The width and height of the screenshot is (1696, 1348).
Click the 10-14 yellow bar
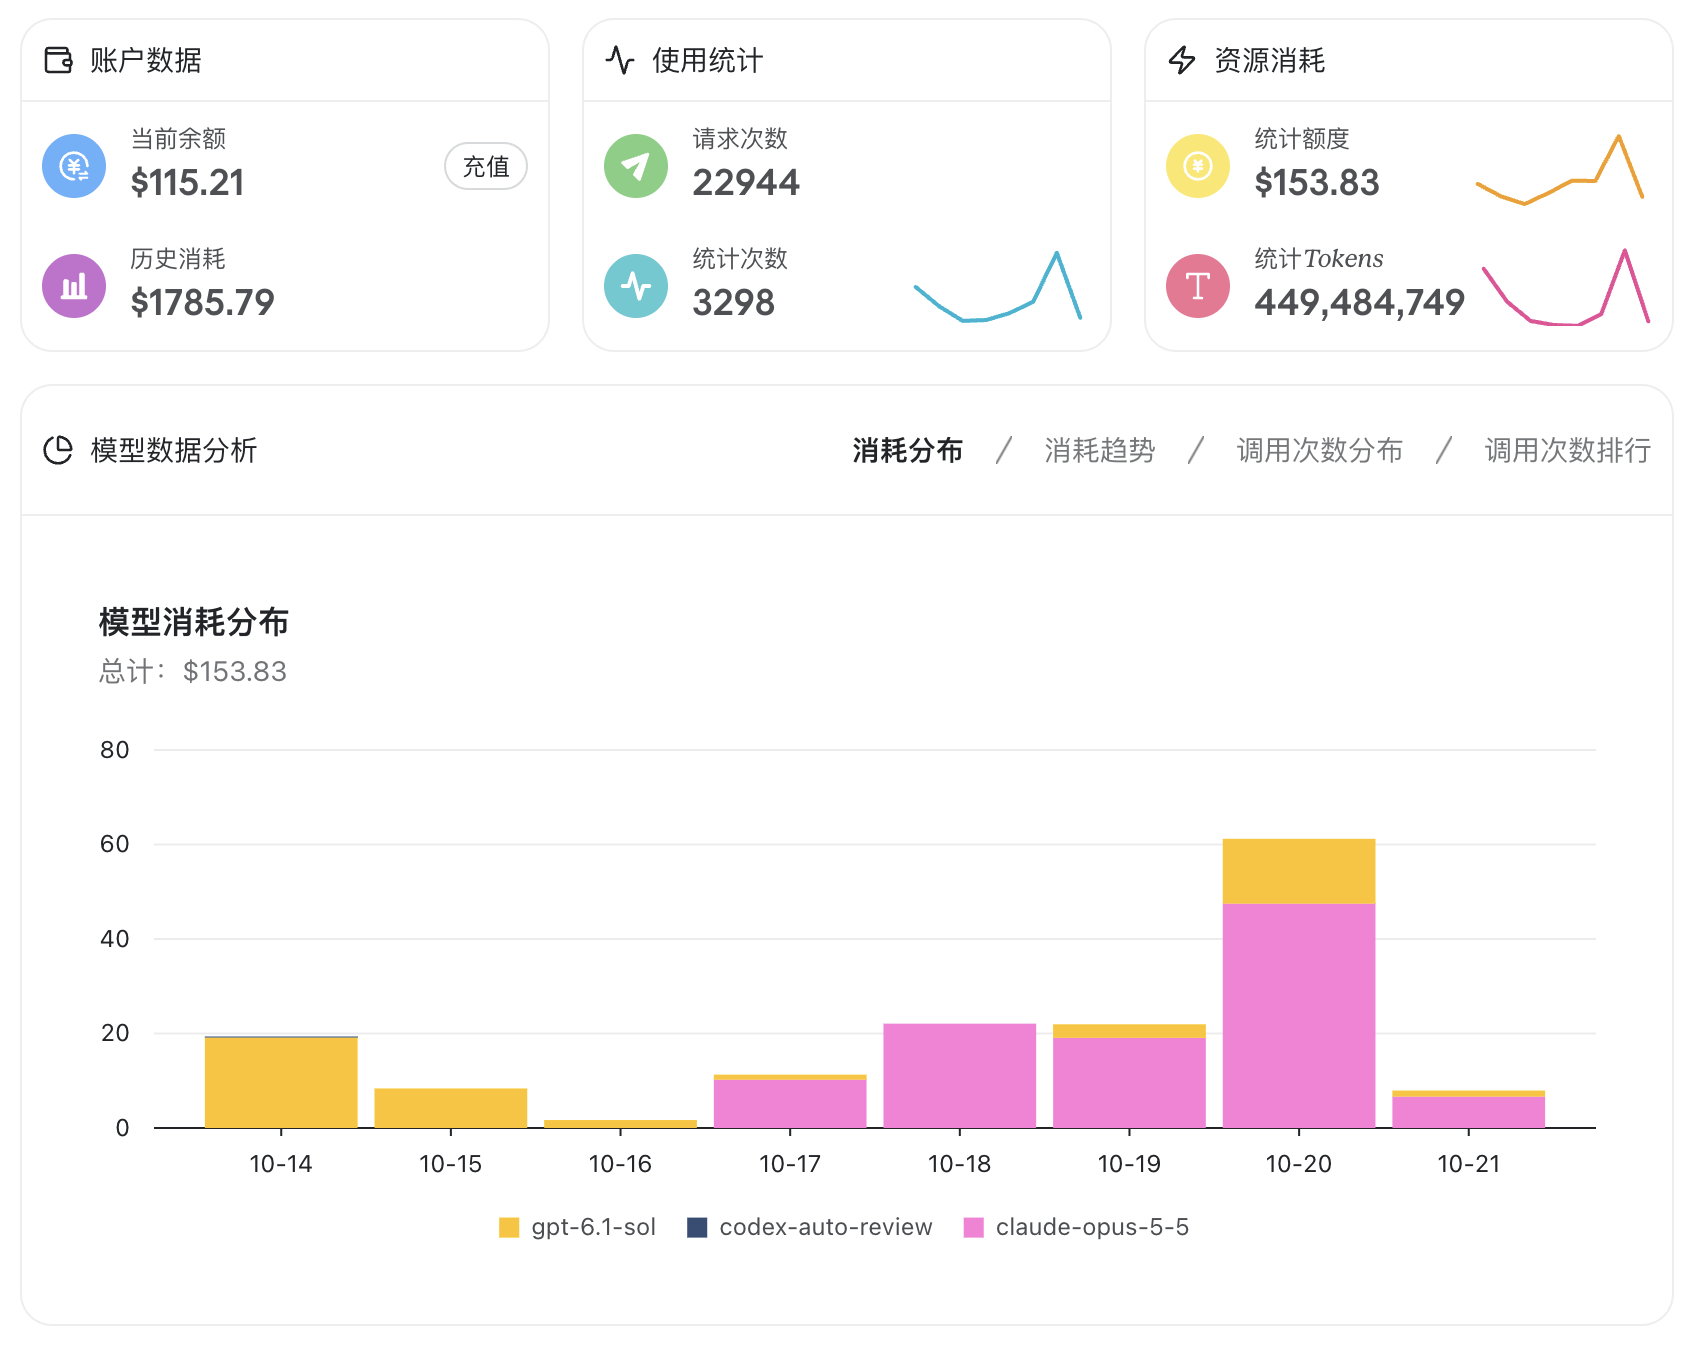pyautogui.click(x=281, y=1083)
